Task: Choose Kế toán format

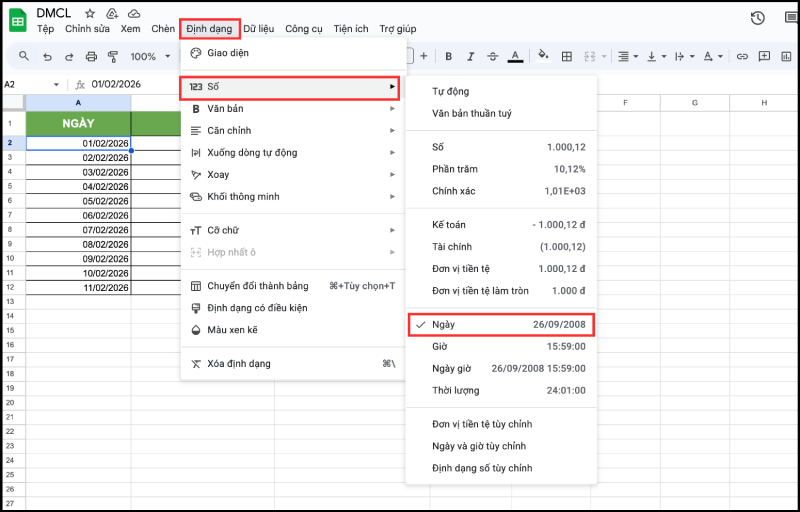Action: tap(501, 225)
